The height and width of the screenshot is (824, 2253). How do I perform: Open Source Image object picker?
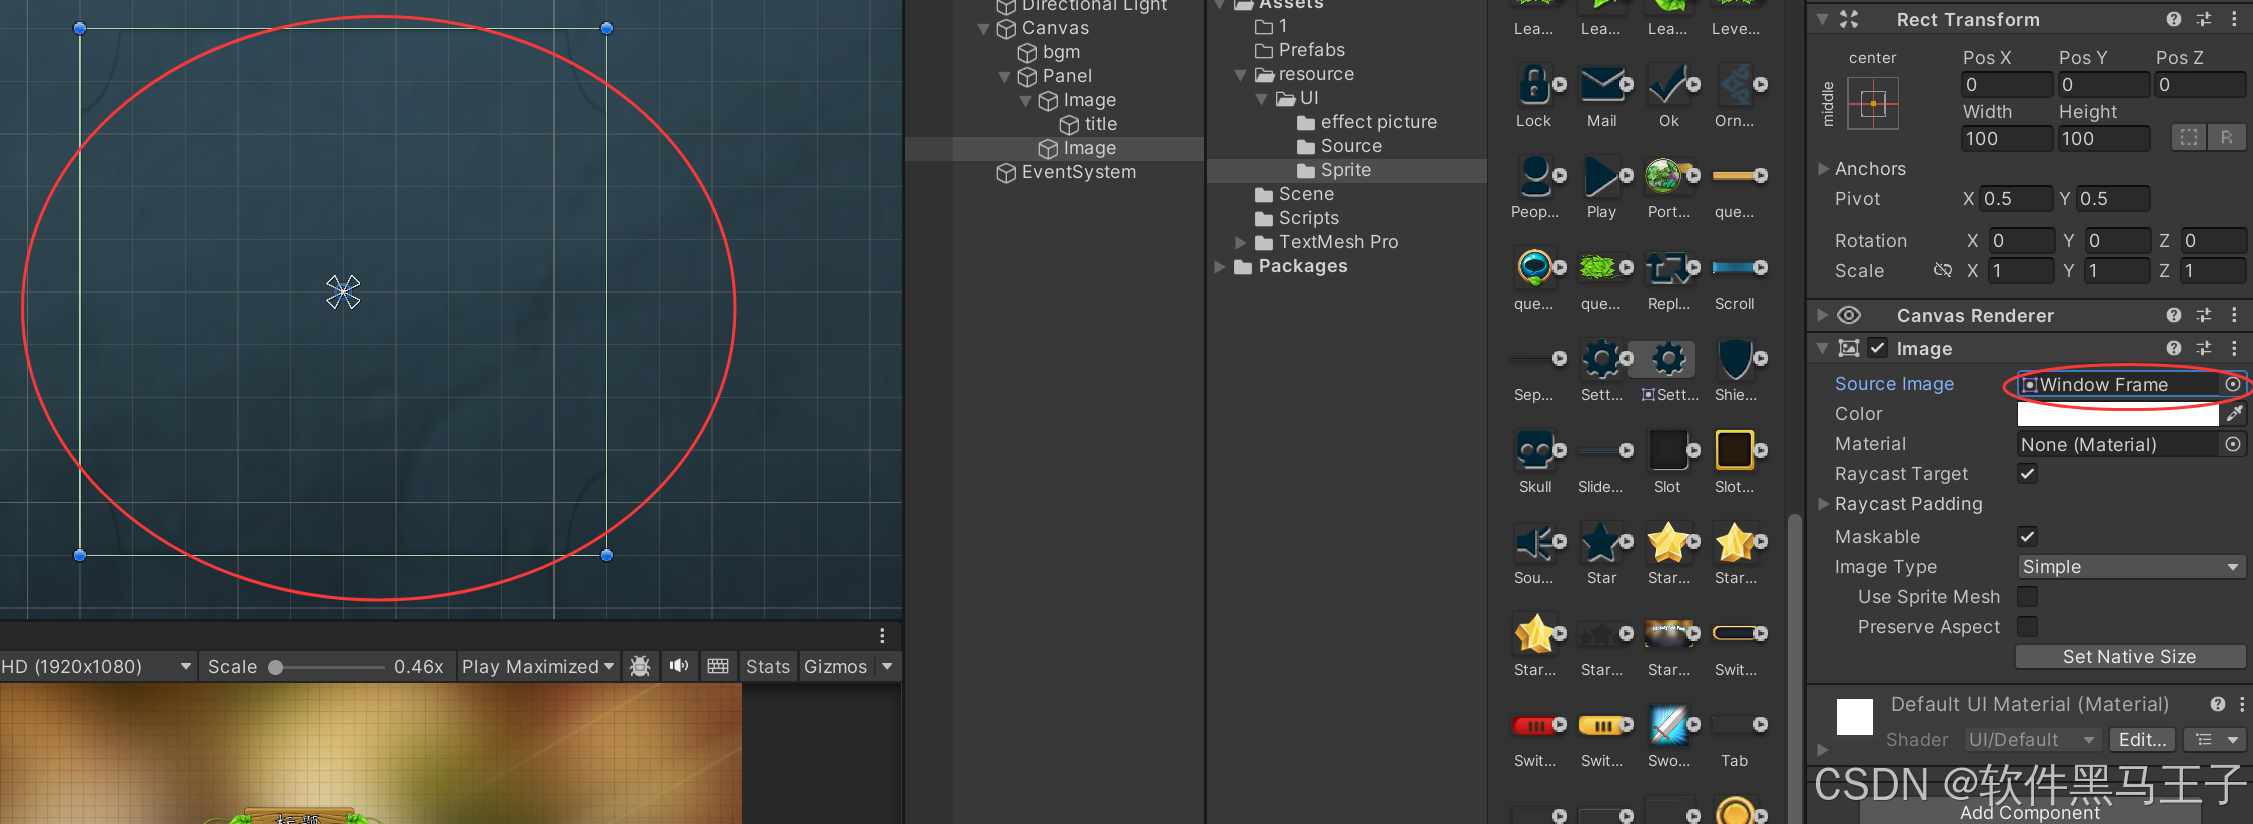(x=2233, y=385)
